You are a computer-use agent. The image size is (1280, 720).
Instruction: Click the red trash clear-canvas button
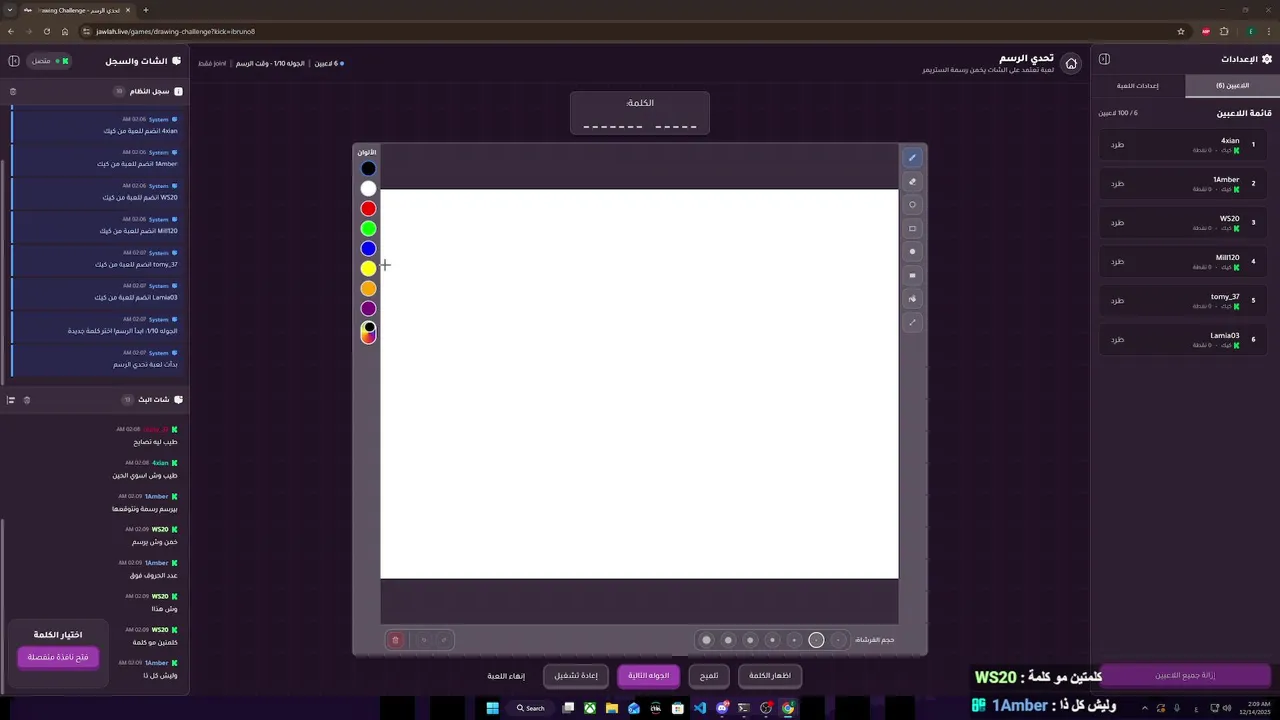tap(395, 640)
